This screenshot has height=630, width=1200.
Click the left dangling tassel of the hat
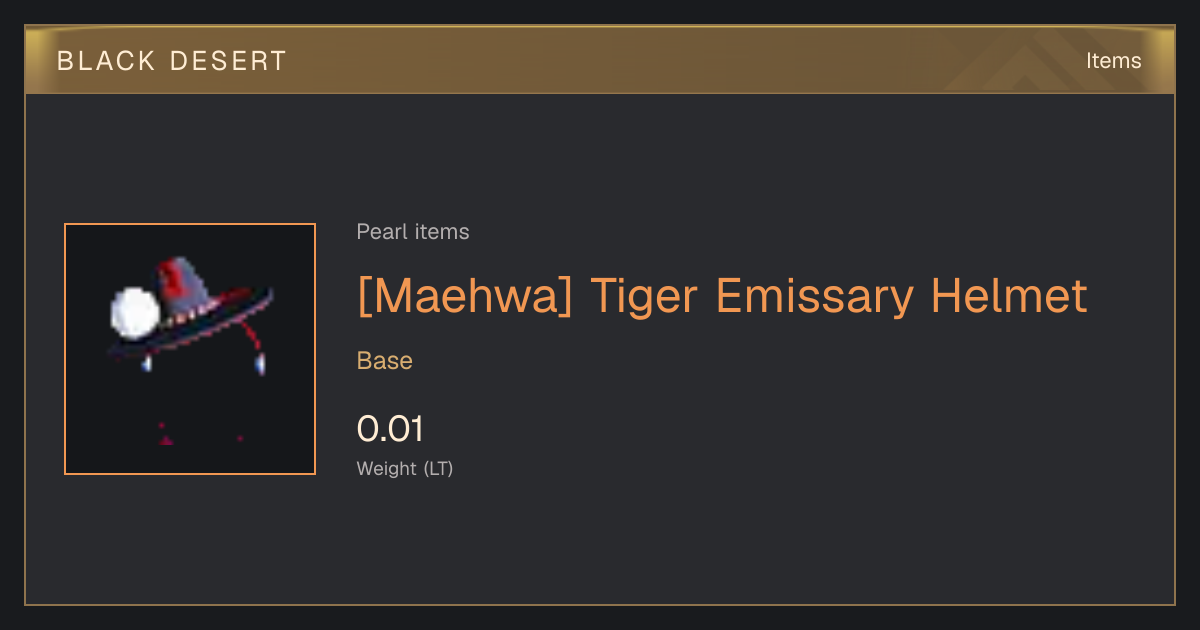(148, 364)
